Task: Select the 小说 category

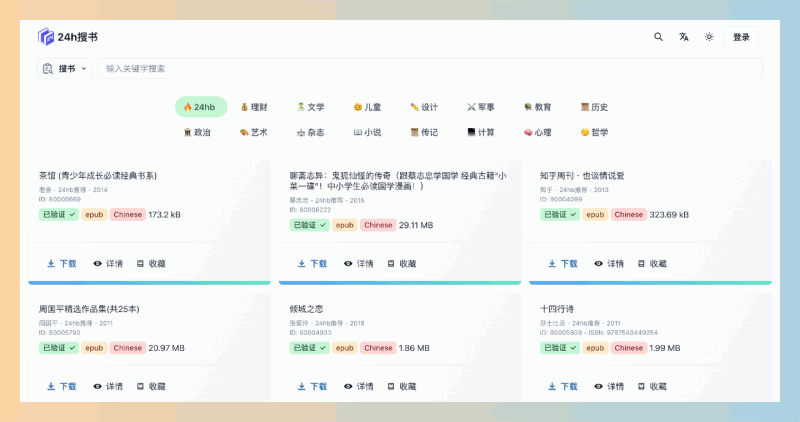Action: [x=367, y=132]
